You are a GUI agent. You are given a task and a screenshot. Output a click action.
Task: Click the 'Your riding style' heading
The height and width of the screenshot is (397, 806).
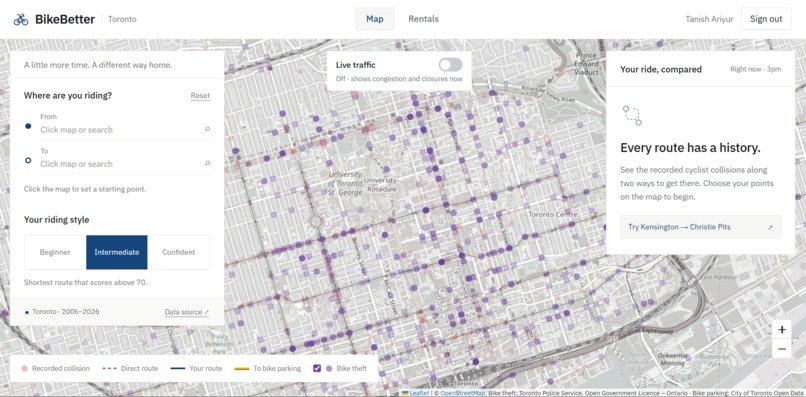click(57, 220)
